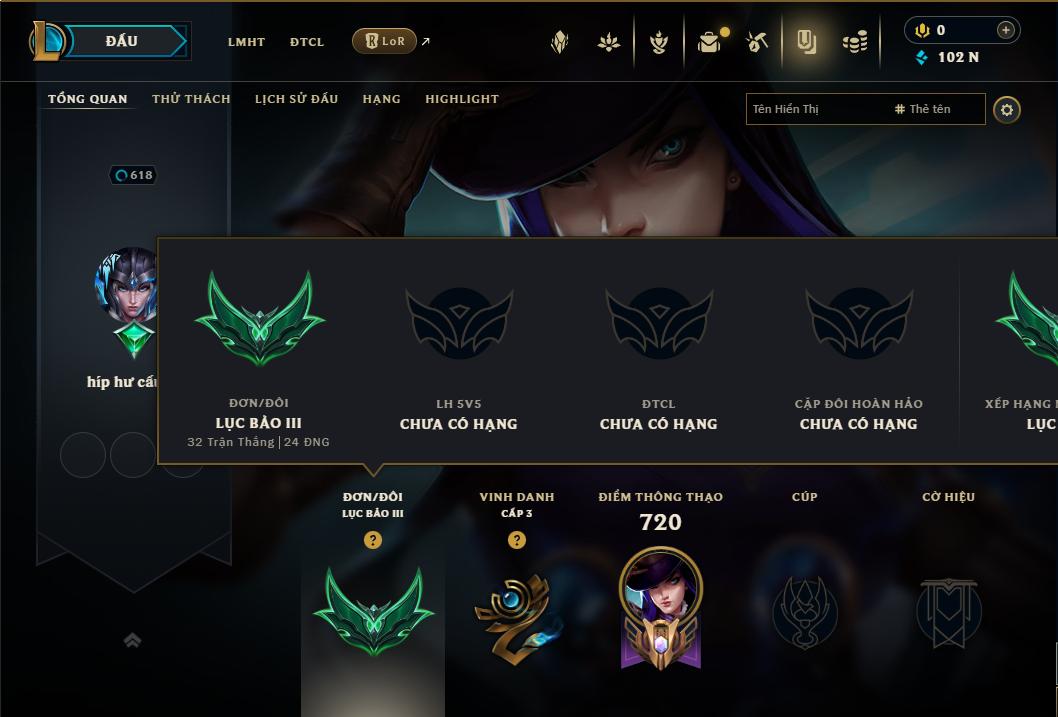Open the profile icon in top bar
Image resolution: width=1058 pixels, height=717 pixels.
[806, 42]
